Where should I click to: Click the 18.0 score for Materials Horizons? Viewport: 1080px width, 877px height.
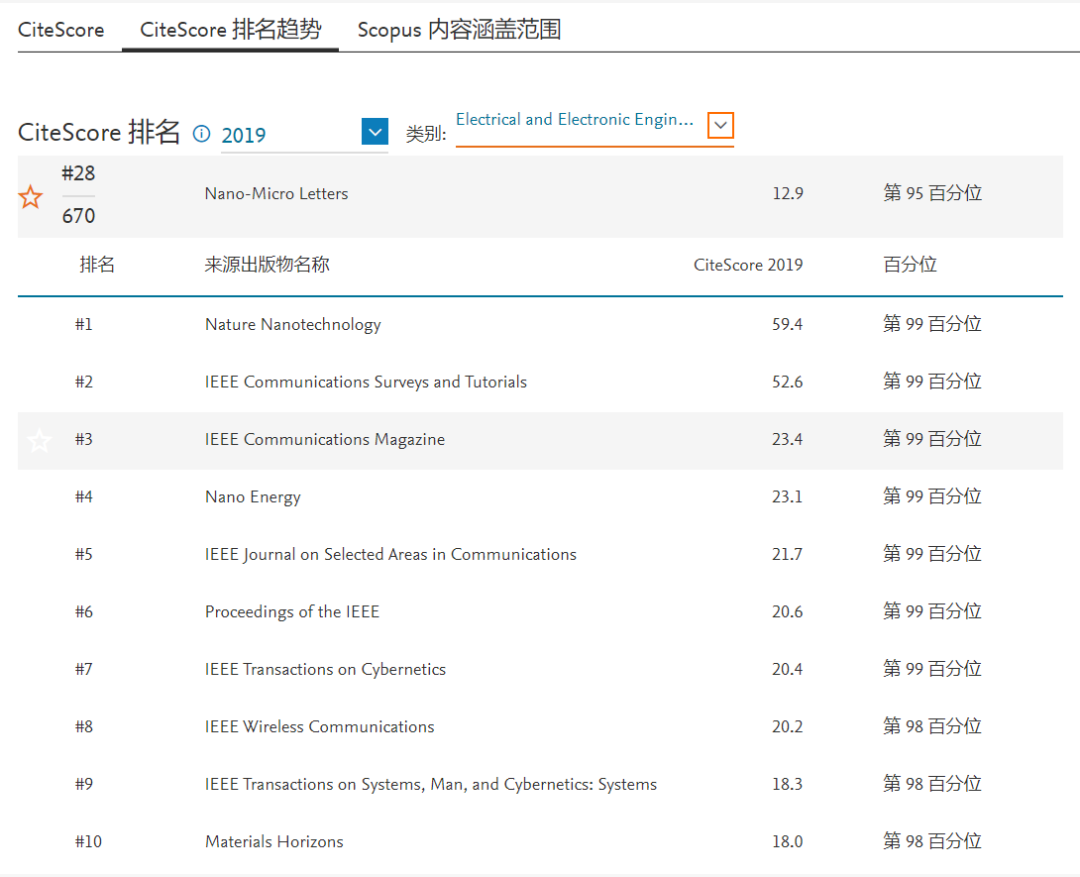787,842
